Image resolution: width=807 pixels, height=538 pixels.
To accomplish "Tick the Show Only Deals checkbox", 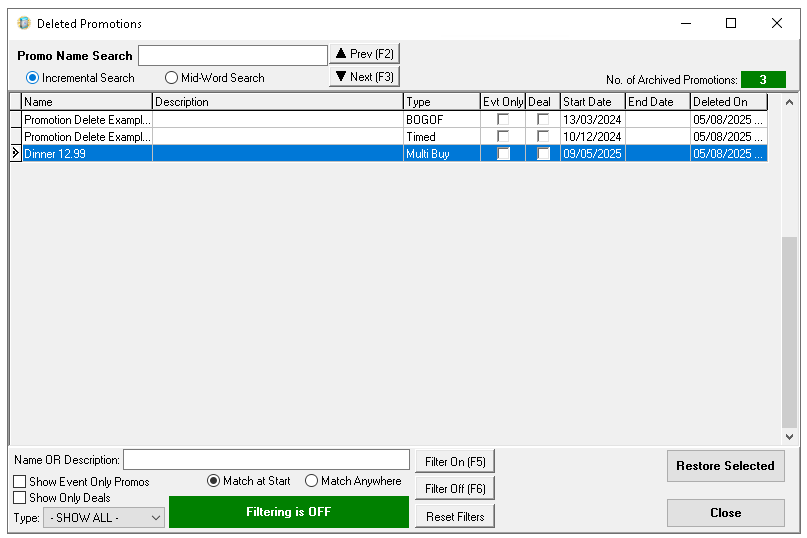I will coord(20,498).
